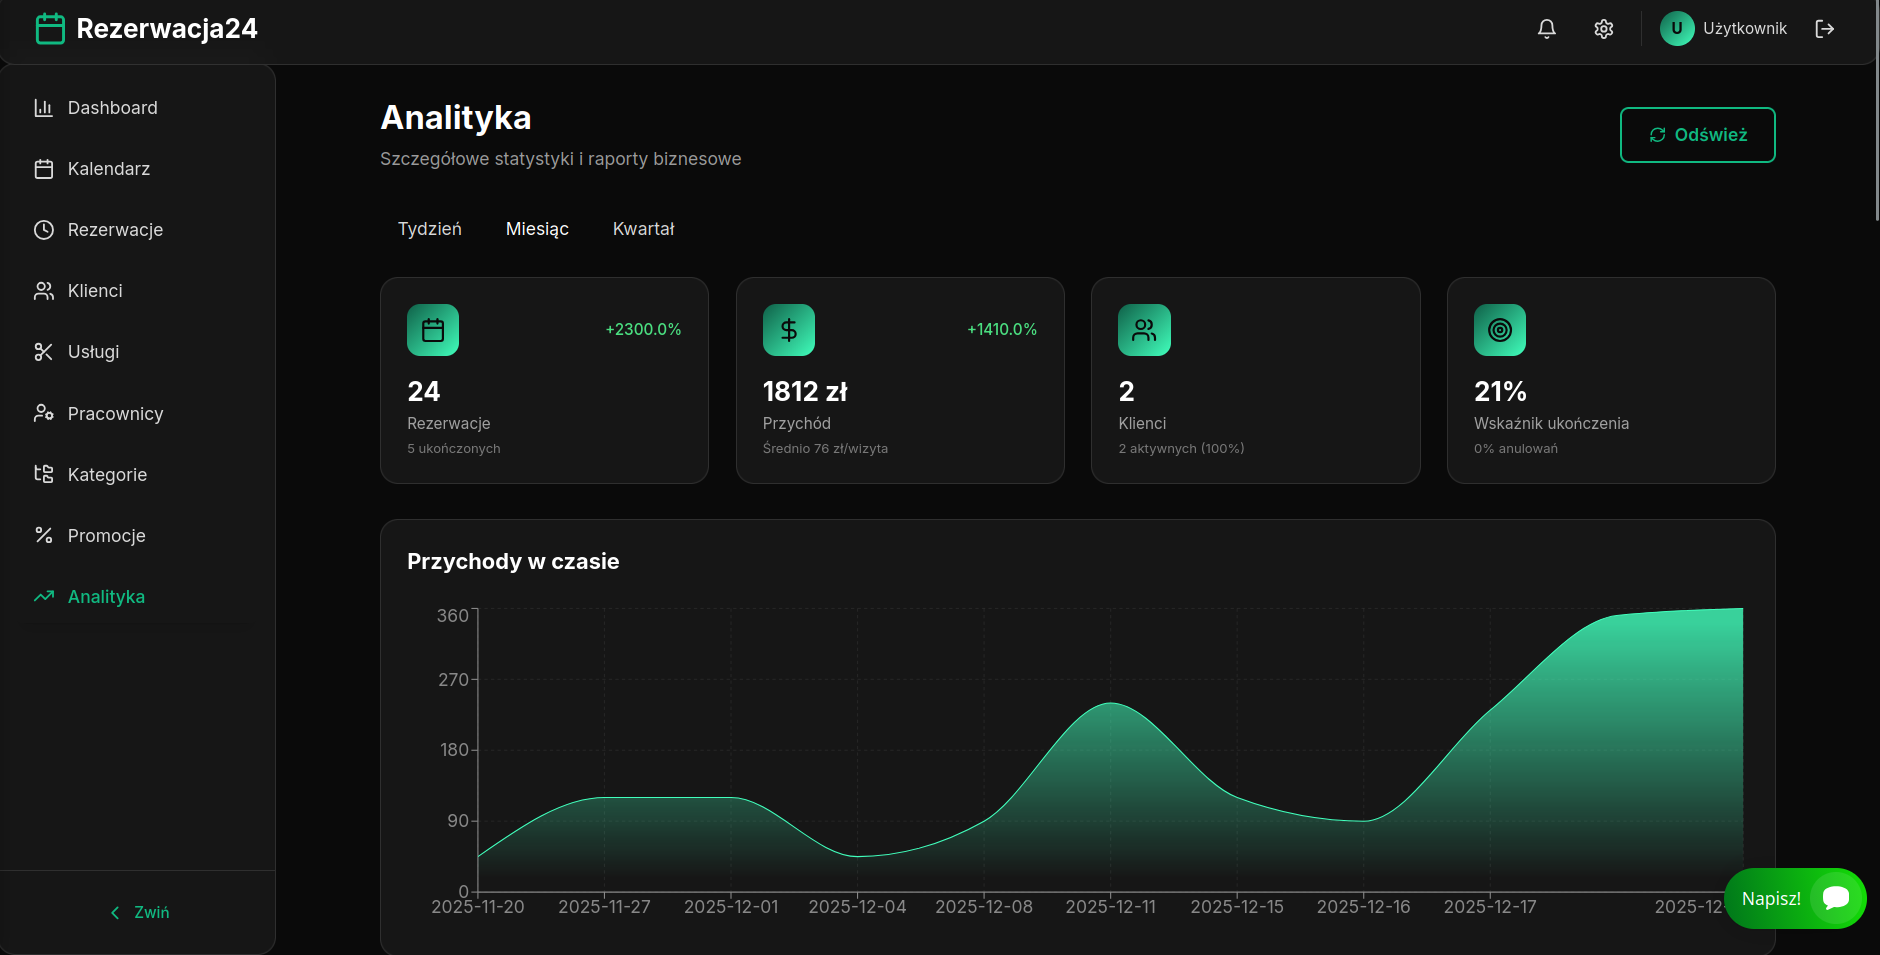Click the logout icon top right
Image resolution: width=1880 pixels, height=955 pixels.
point(1826,29)
